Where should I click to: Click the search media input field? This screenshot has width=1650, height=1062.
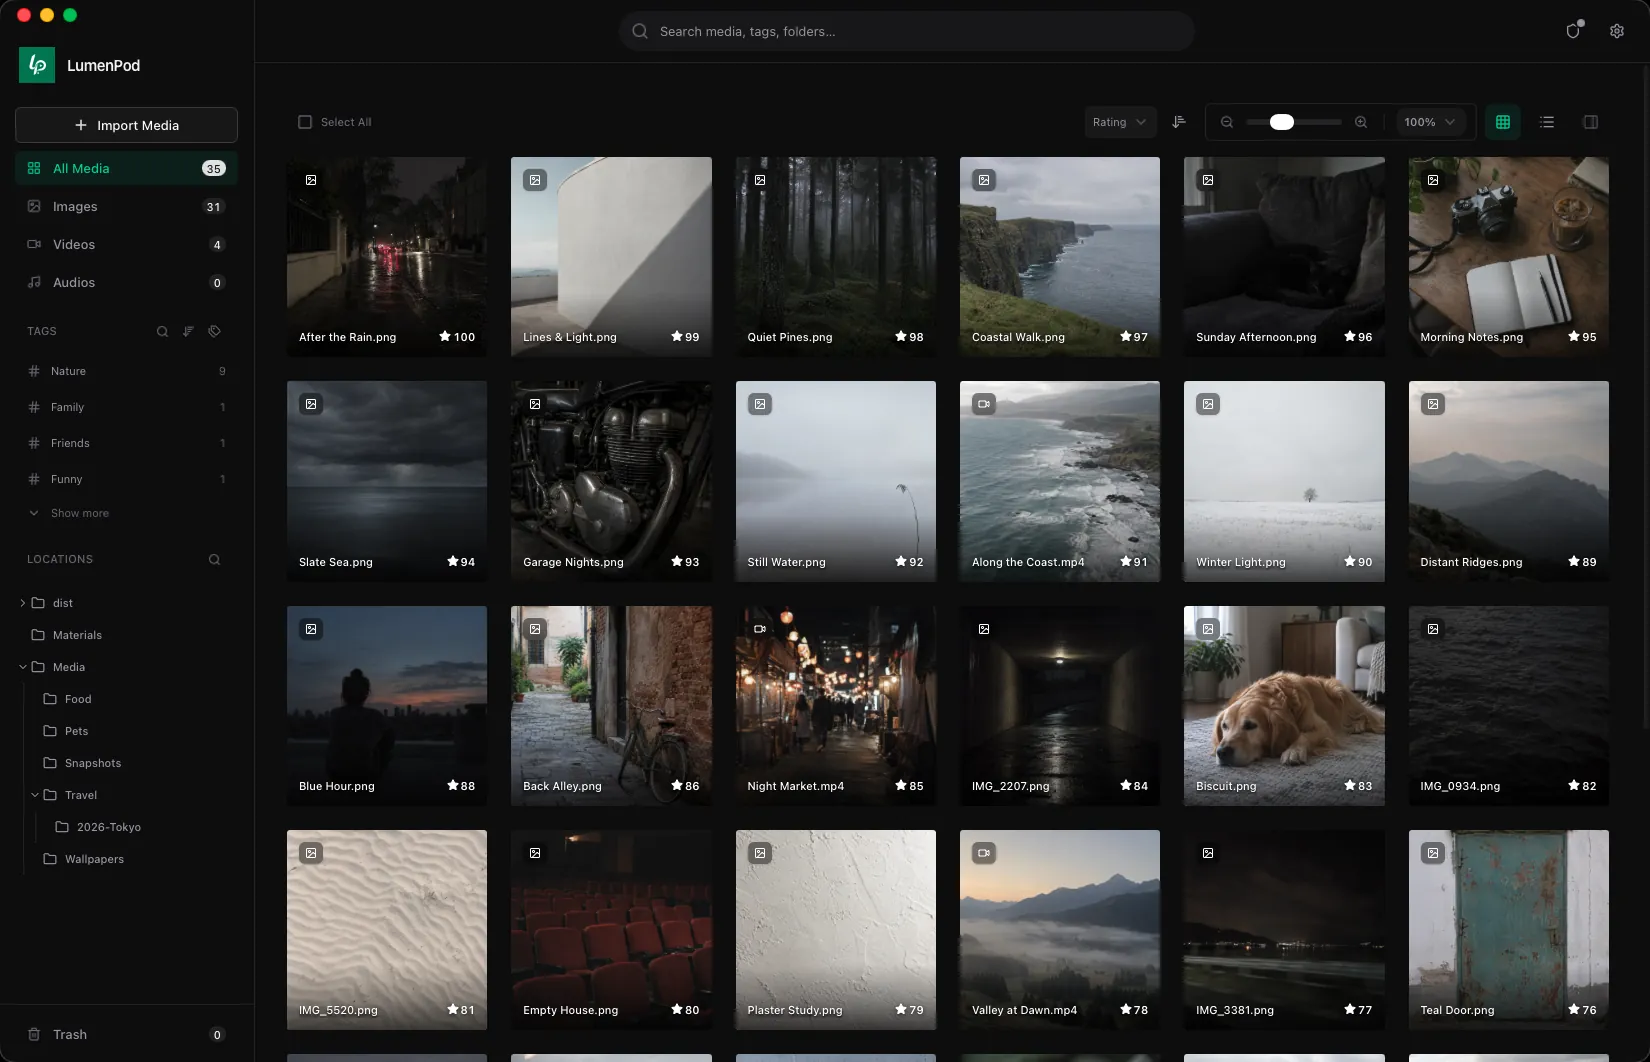click(x=906, y=31)
